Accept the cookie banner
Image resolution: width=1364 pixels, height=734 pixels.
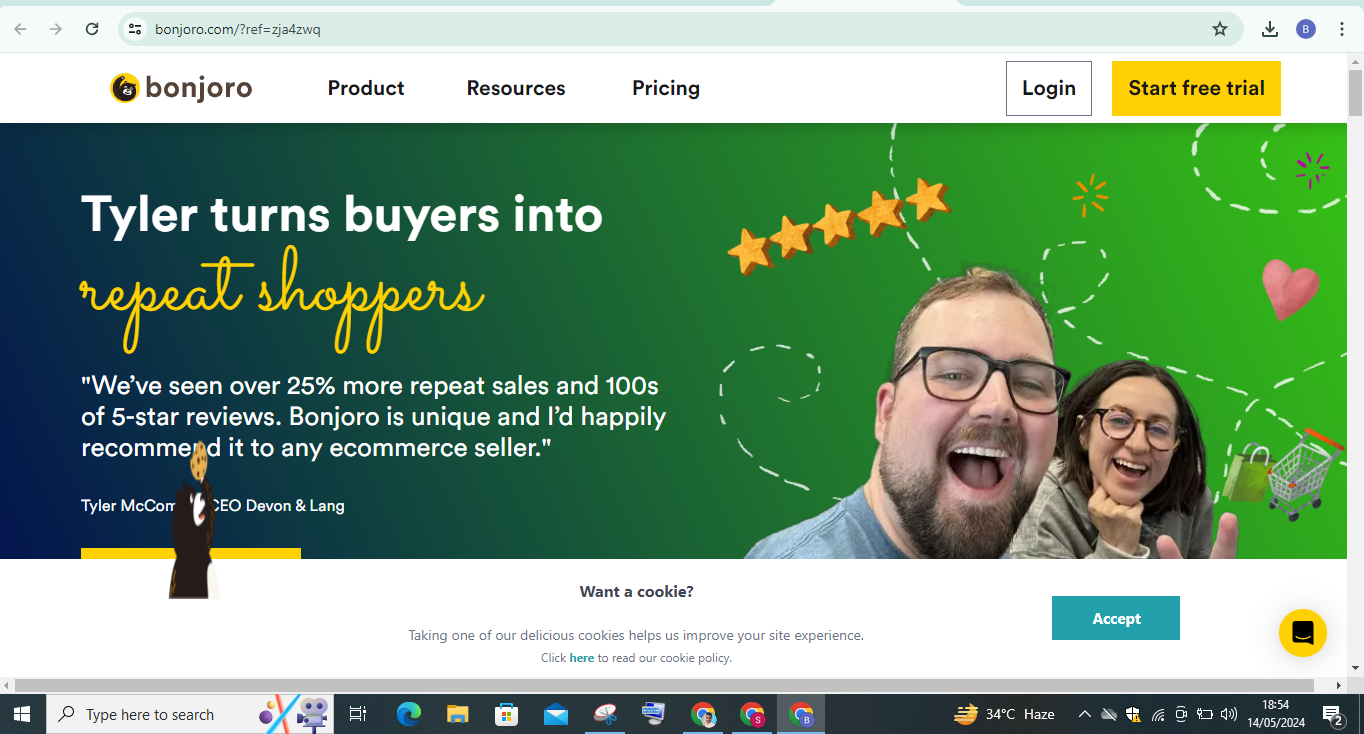(1116, 618)
